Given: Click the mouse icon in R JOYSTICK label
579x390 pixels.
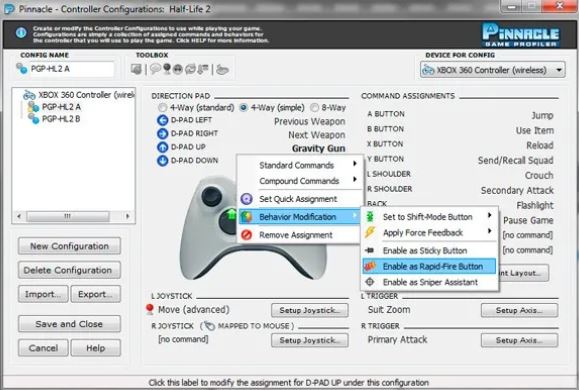Looking at the screenshot, I should click(x=209, y=326).
